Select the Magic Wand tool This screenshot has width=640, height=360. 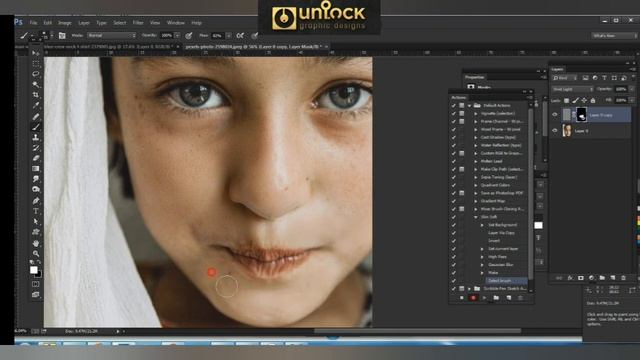click(36, 84)
